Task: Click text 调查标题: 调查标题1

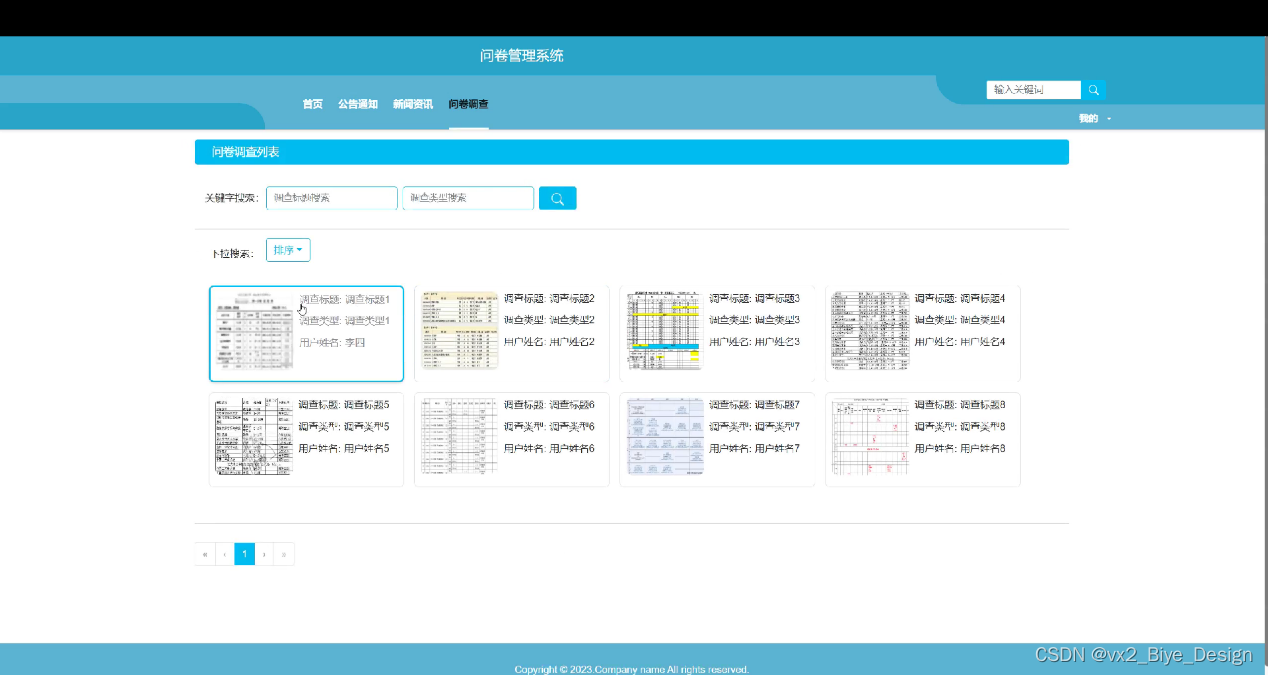Action: pos(345,299)
